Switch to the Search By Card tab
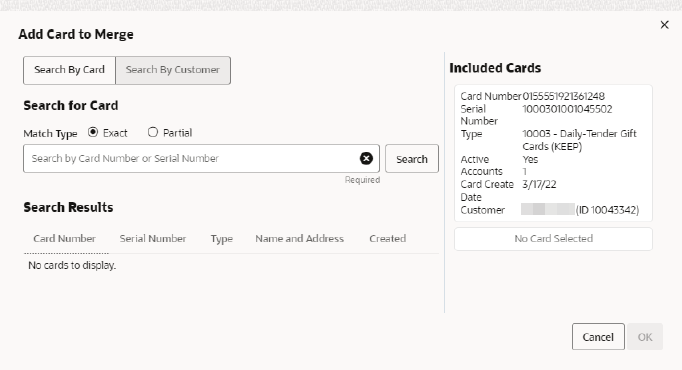682x370 pixels. point(69,70)
